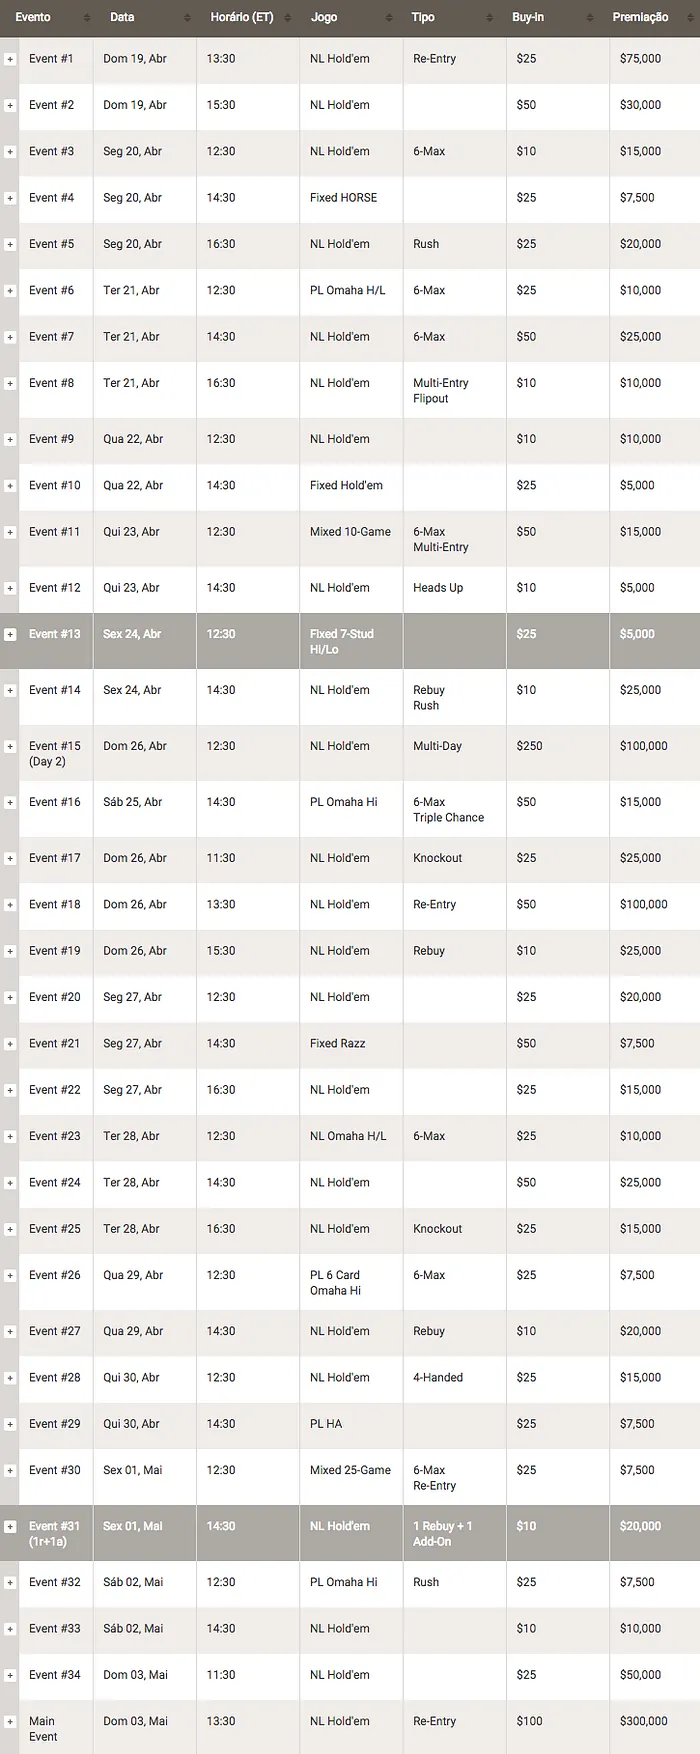Click plus icon beside Event #13
The height and width of the screenshot is (1754, 700).
[x=10, y=635]
